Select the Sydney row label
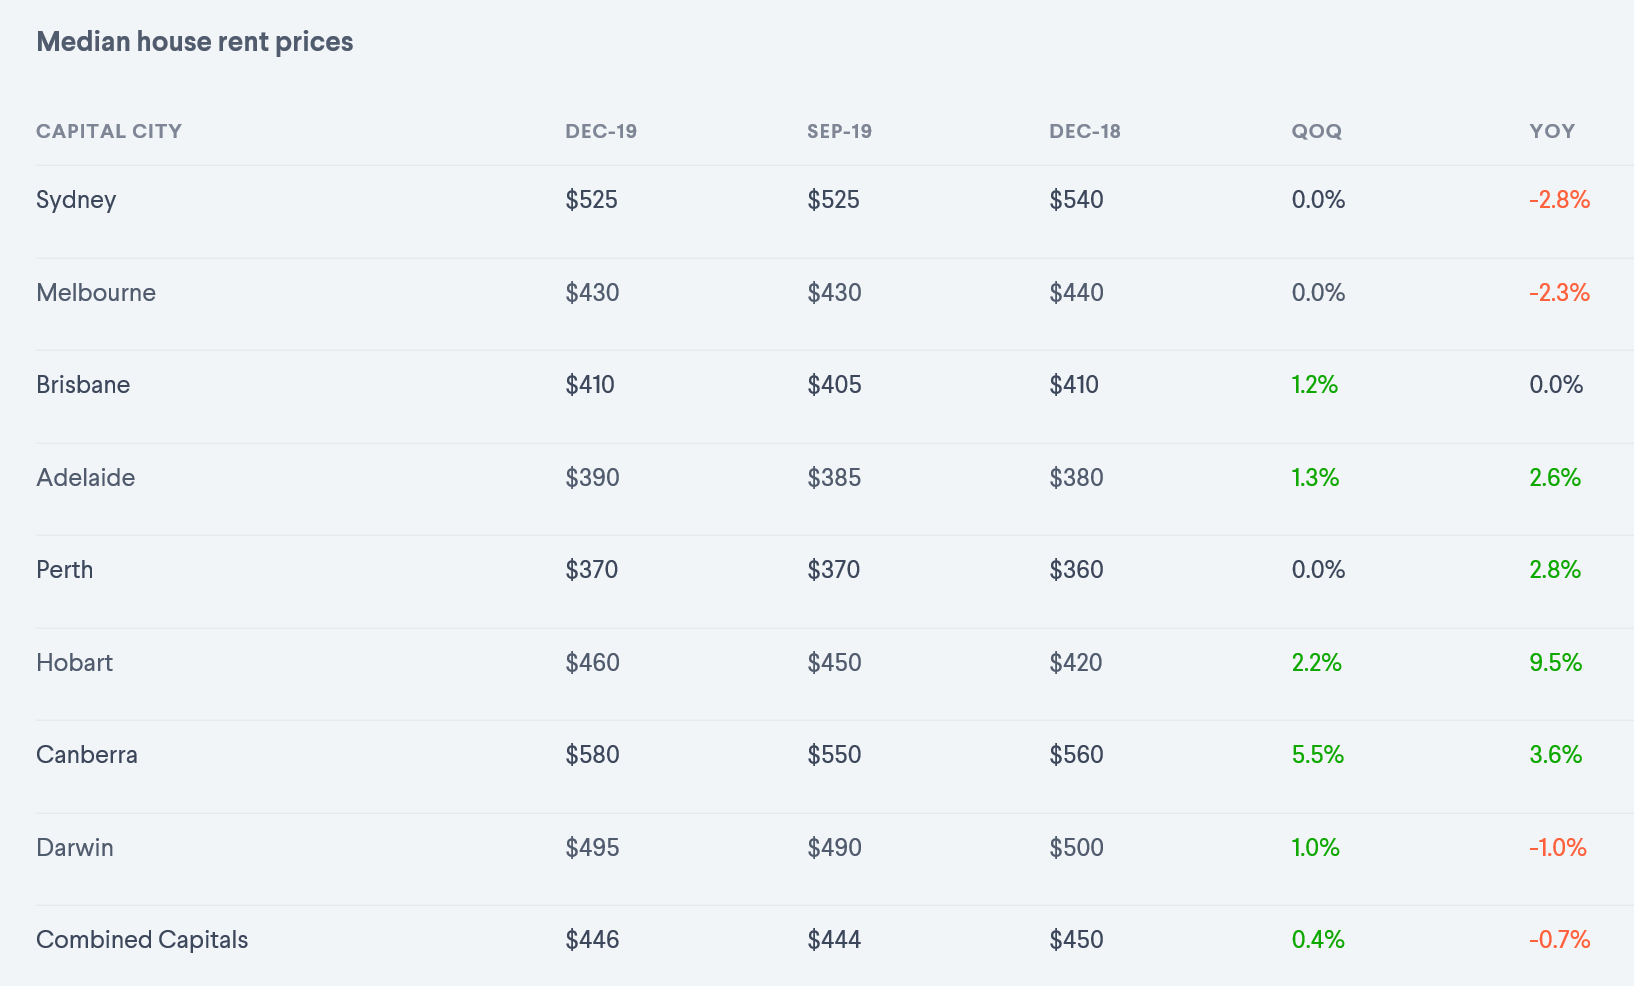Image resolution: width=1634 pixels, height=986 pixels. [x=76, y=200]
